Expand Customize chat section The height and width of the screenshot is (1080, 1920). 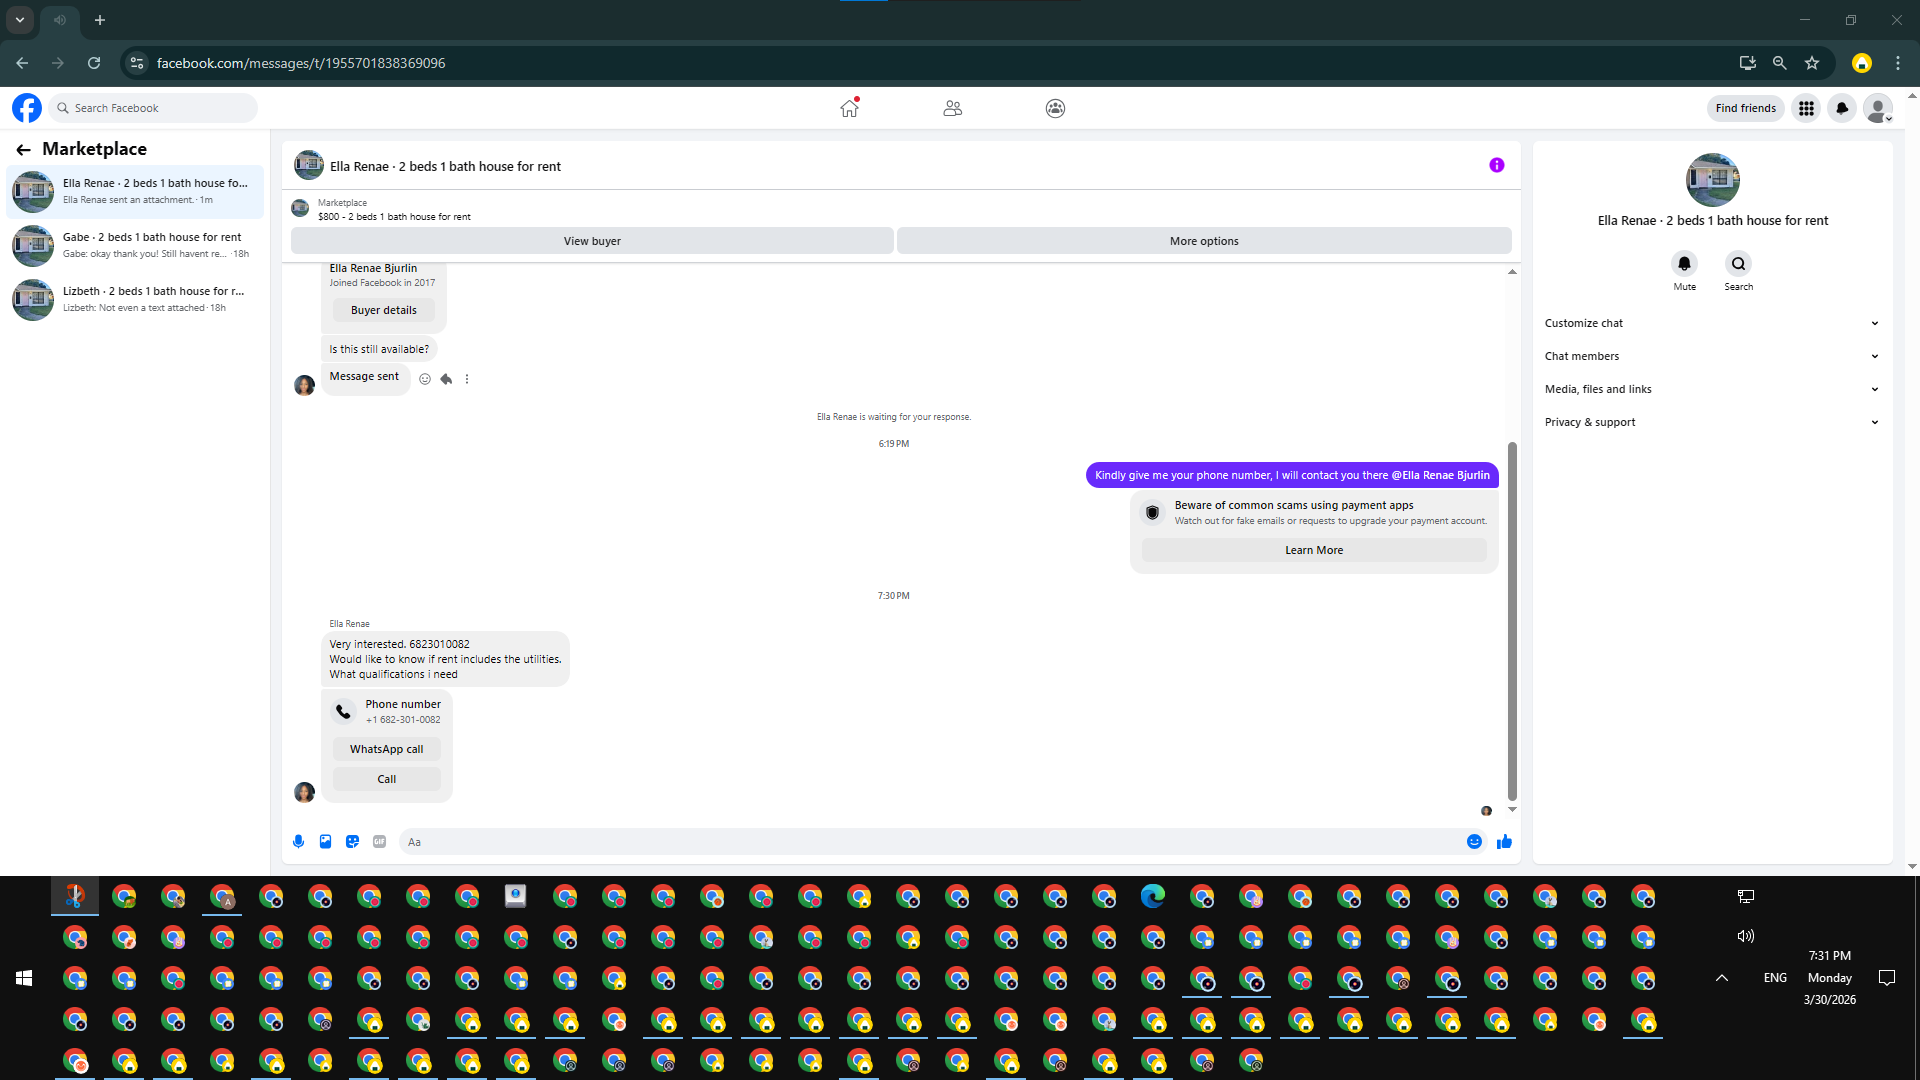click(1711, 323)
